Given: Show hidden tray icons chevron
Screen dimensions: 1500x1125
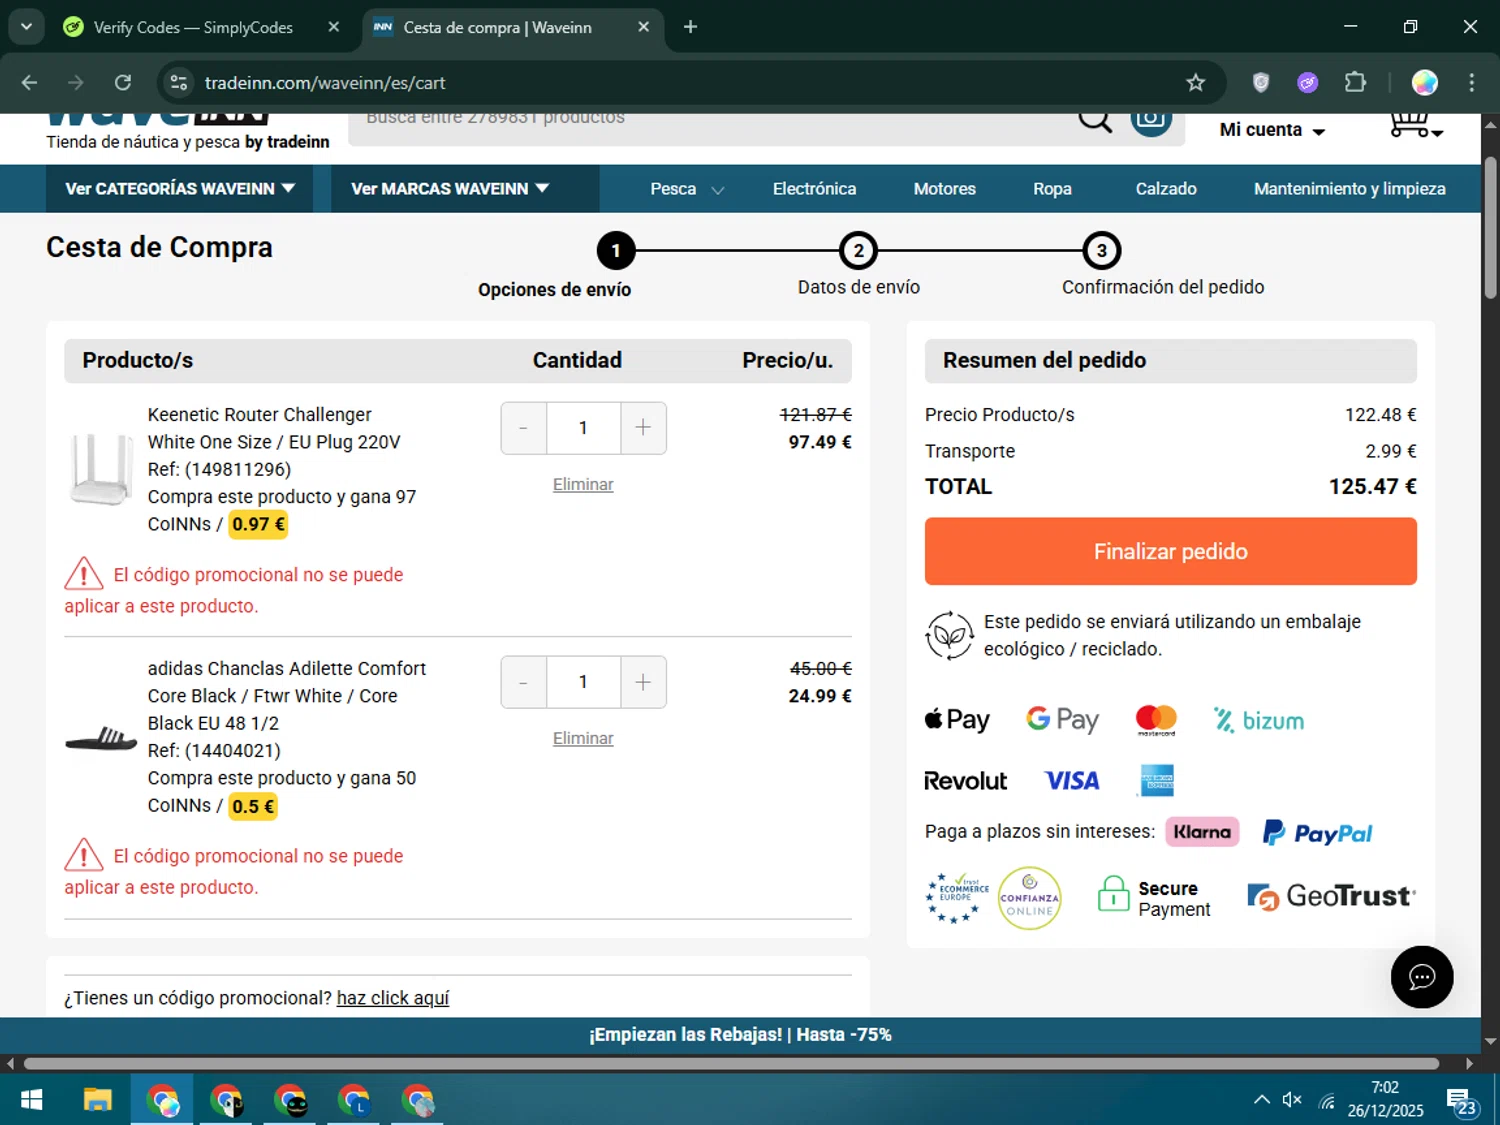Looking at the screenshot, I should coord(1261,1100).
